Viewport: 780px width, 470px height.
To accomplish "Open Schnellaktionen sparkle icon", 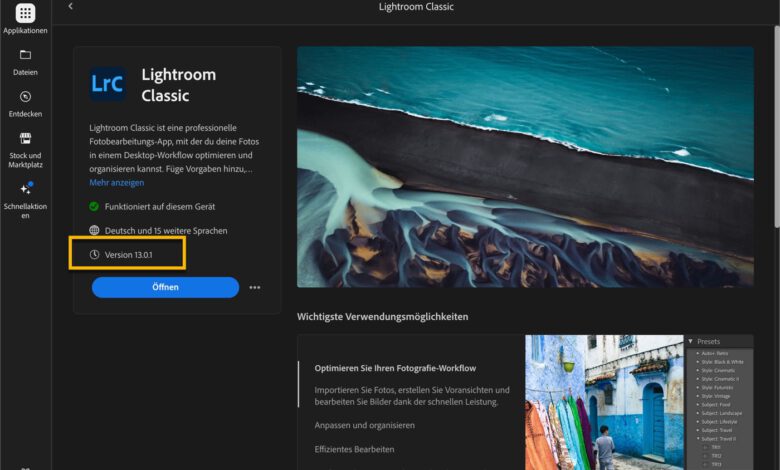I will [x=27, y=188].
